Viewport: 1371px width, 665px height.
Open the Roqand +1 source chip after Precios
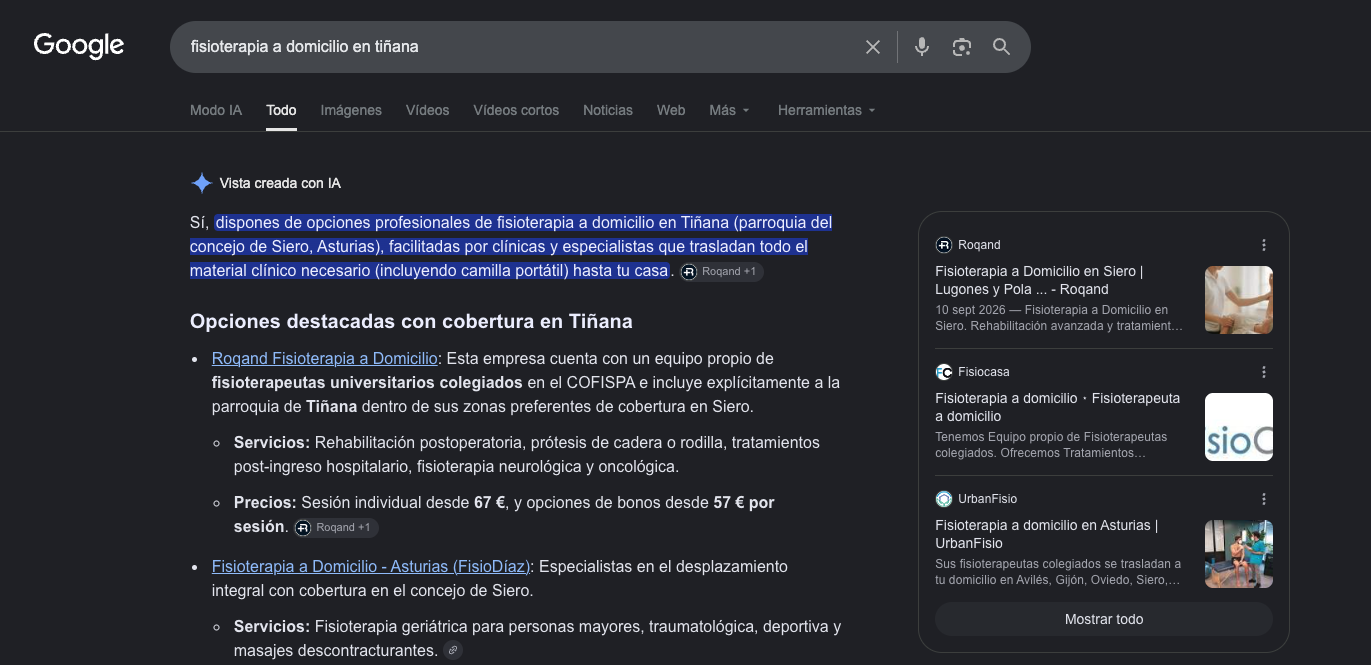[x=336, y=527]
